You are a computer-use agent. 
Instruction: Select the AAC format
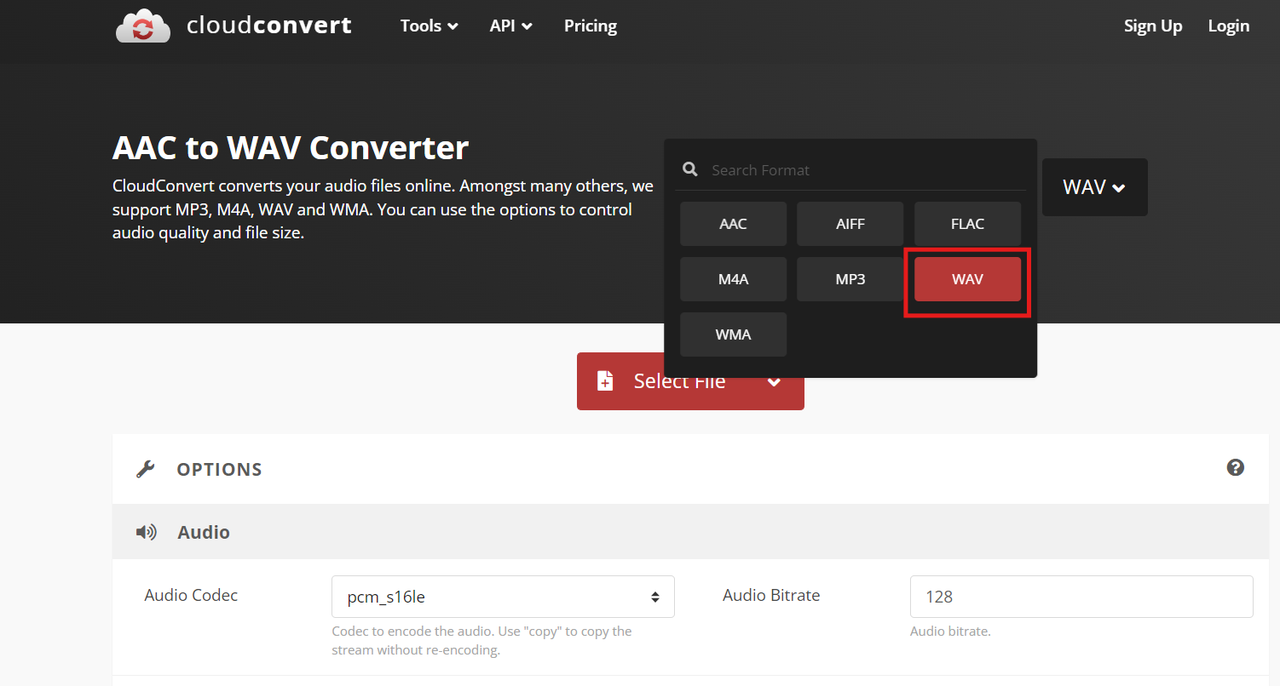click(733, 224)
